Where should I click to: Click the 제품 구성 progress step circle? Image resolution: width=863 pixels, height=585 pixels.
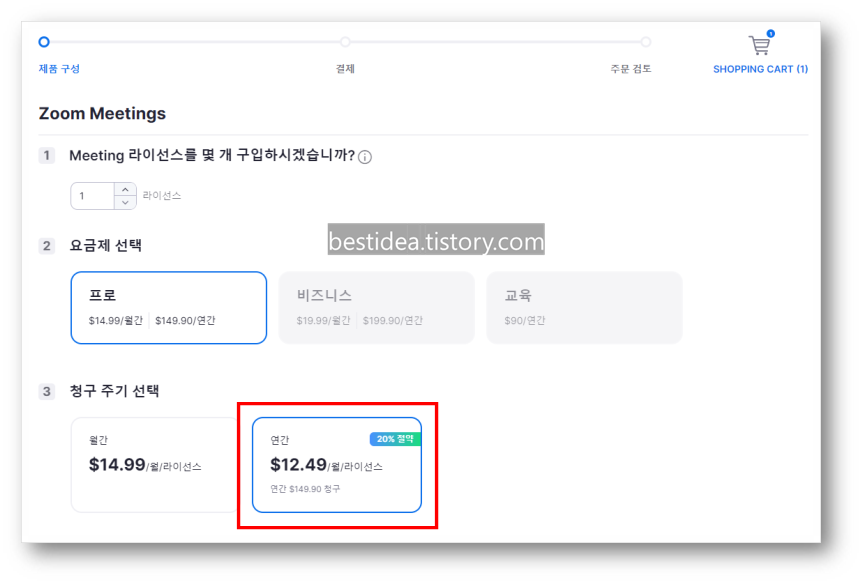[x=44, y=42]
